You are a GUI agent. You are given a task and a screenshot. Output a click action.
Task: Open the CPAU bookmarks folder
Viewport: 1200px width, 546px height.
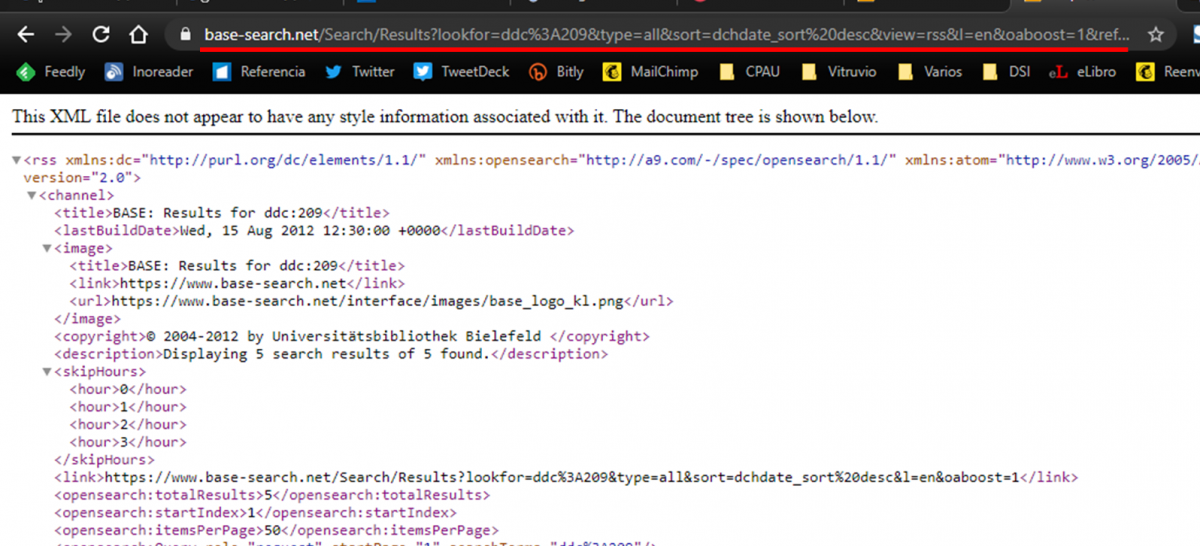point(749,72)
